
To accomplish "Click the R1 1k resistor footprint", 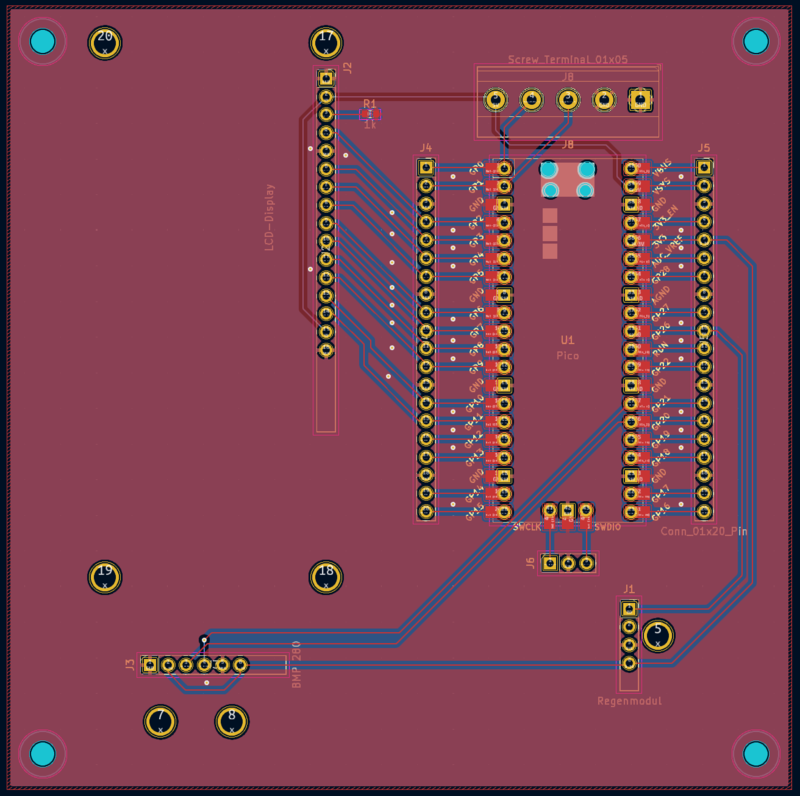I will click(x=370, y=114).
